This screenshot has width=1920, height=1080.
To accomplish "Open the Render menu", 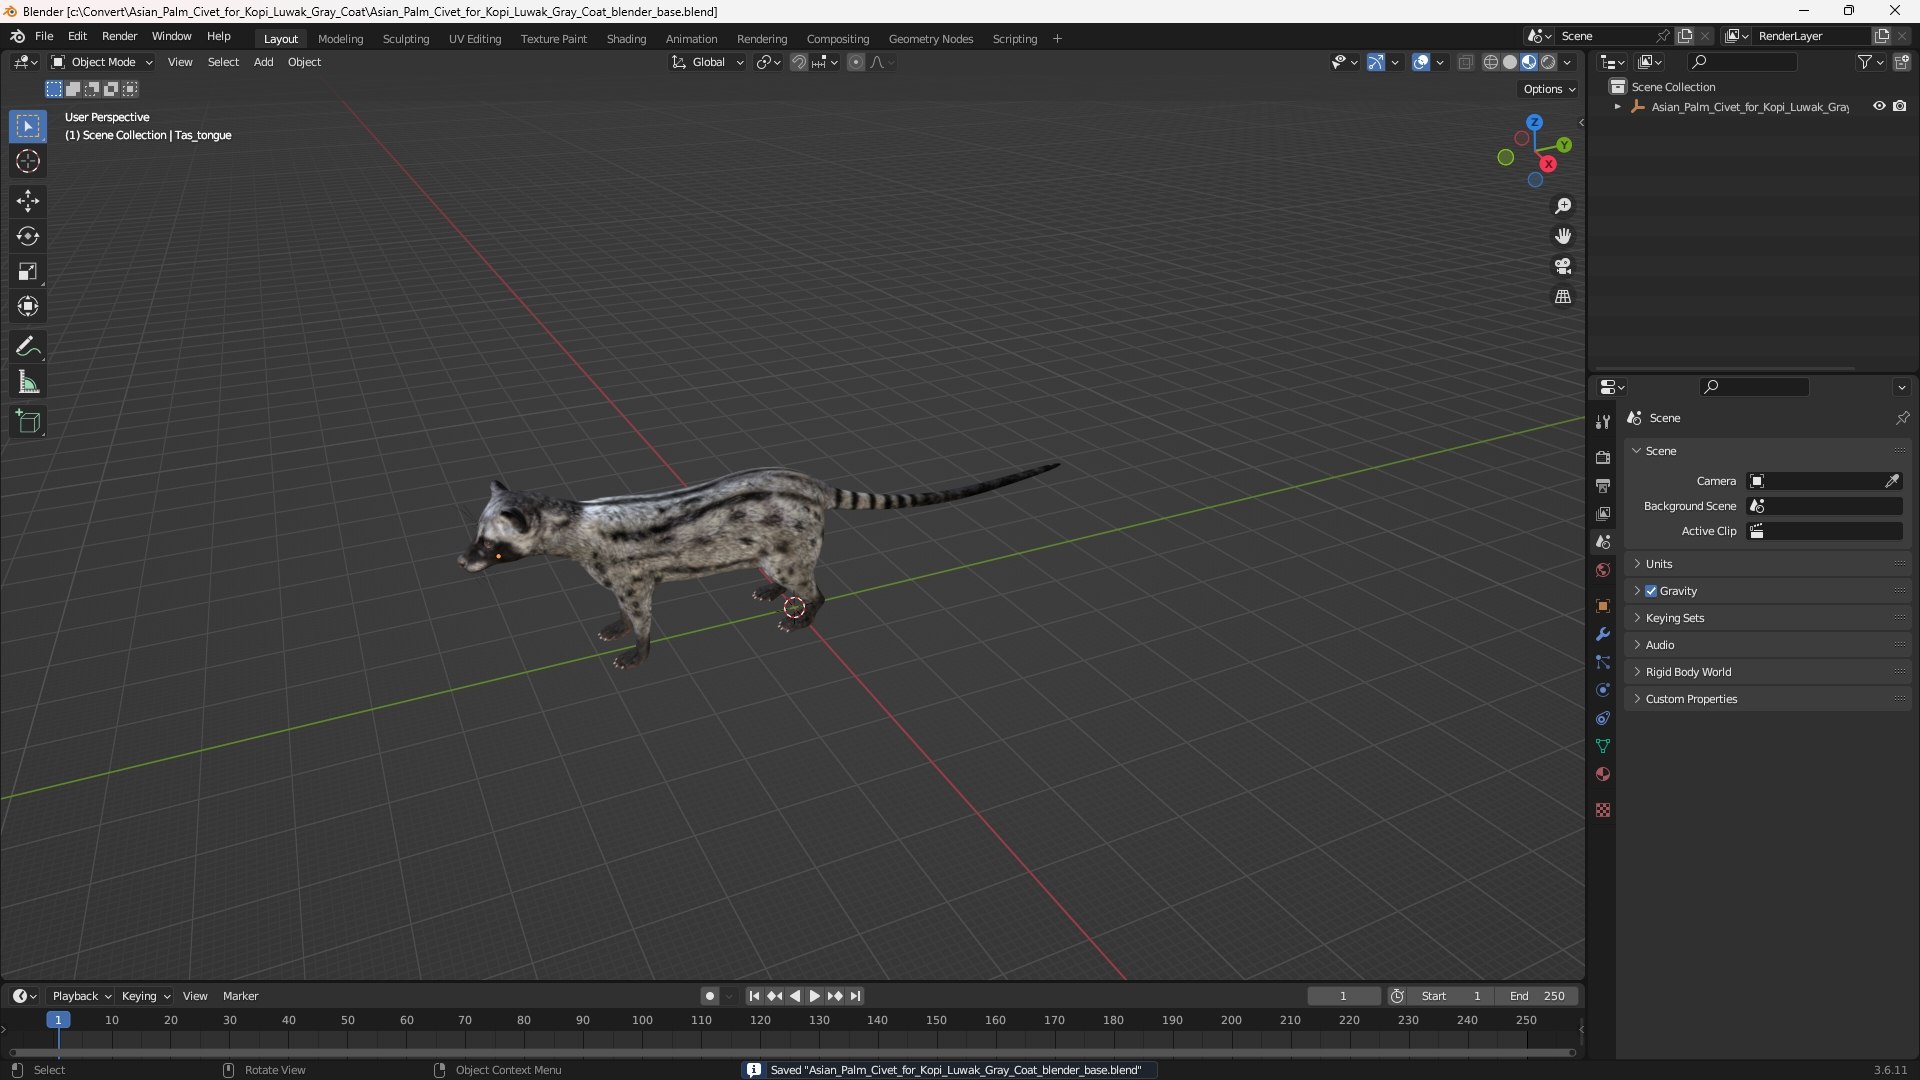I will click(x=119, y=36).
